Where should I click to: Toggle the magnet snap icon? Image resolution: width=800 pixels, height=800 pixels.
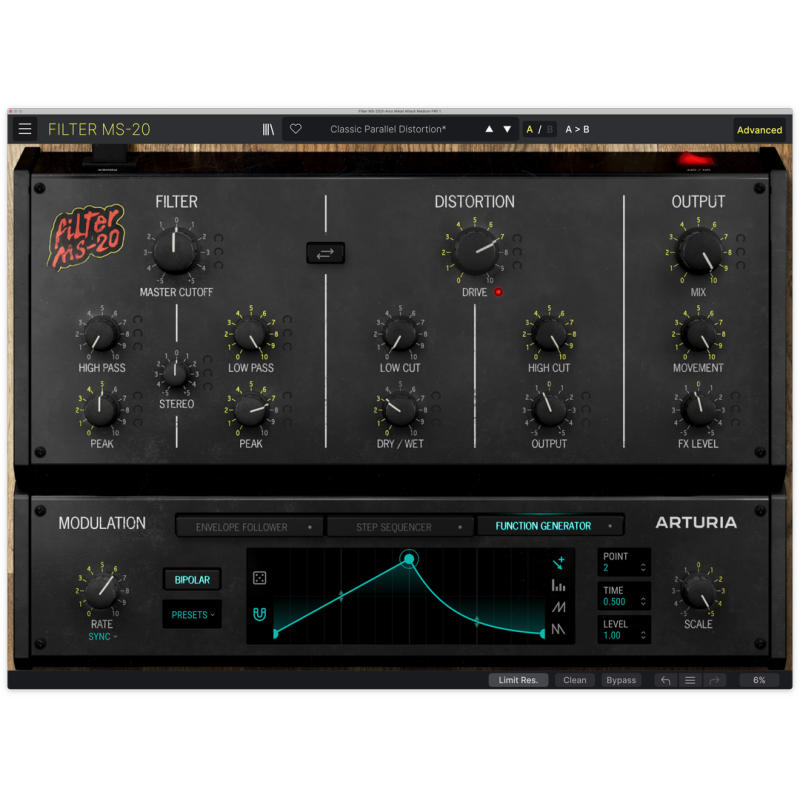point(259,614)
